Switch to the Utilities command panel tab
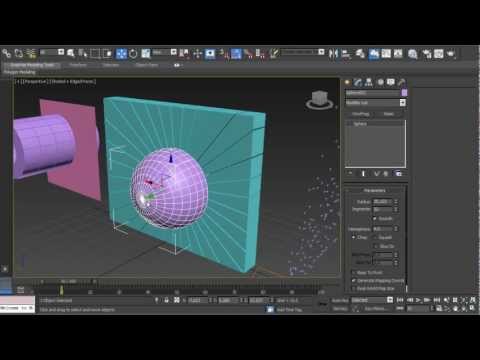The width and height of the screenshot is (480, 360). (402, 82)
